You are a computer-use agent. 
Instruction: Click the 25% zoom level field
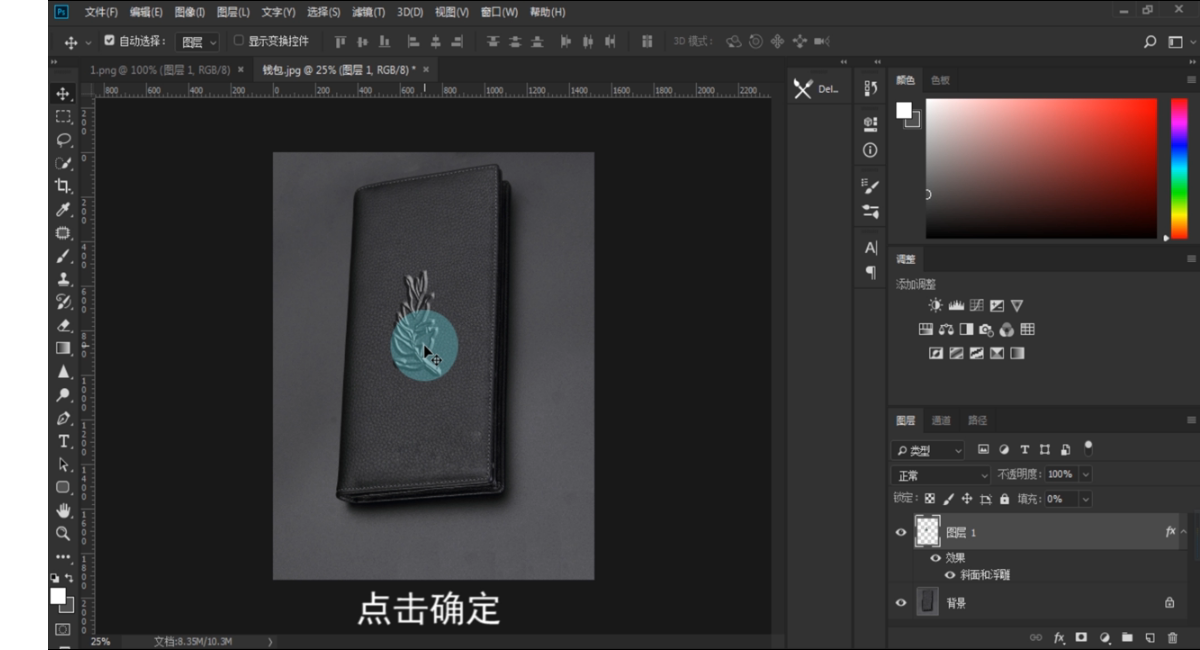[x=101, y=641]
